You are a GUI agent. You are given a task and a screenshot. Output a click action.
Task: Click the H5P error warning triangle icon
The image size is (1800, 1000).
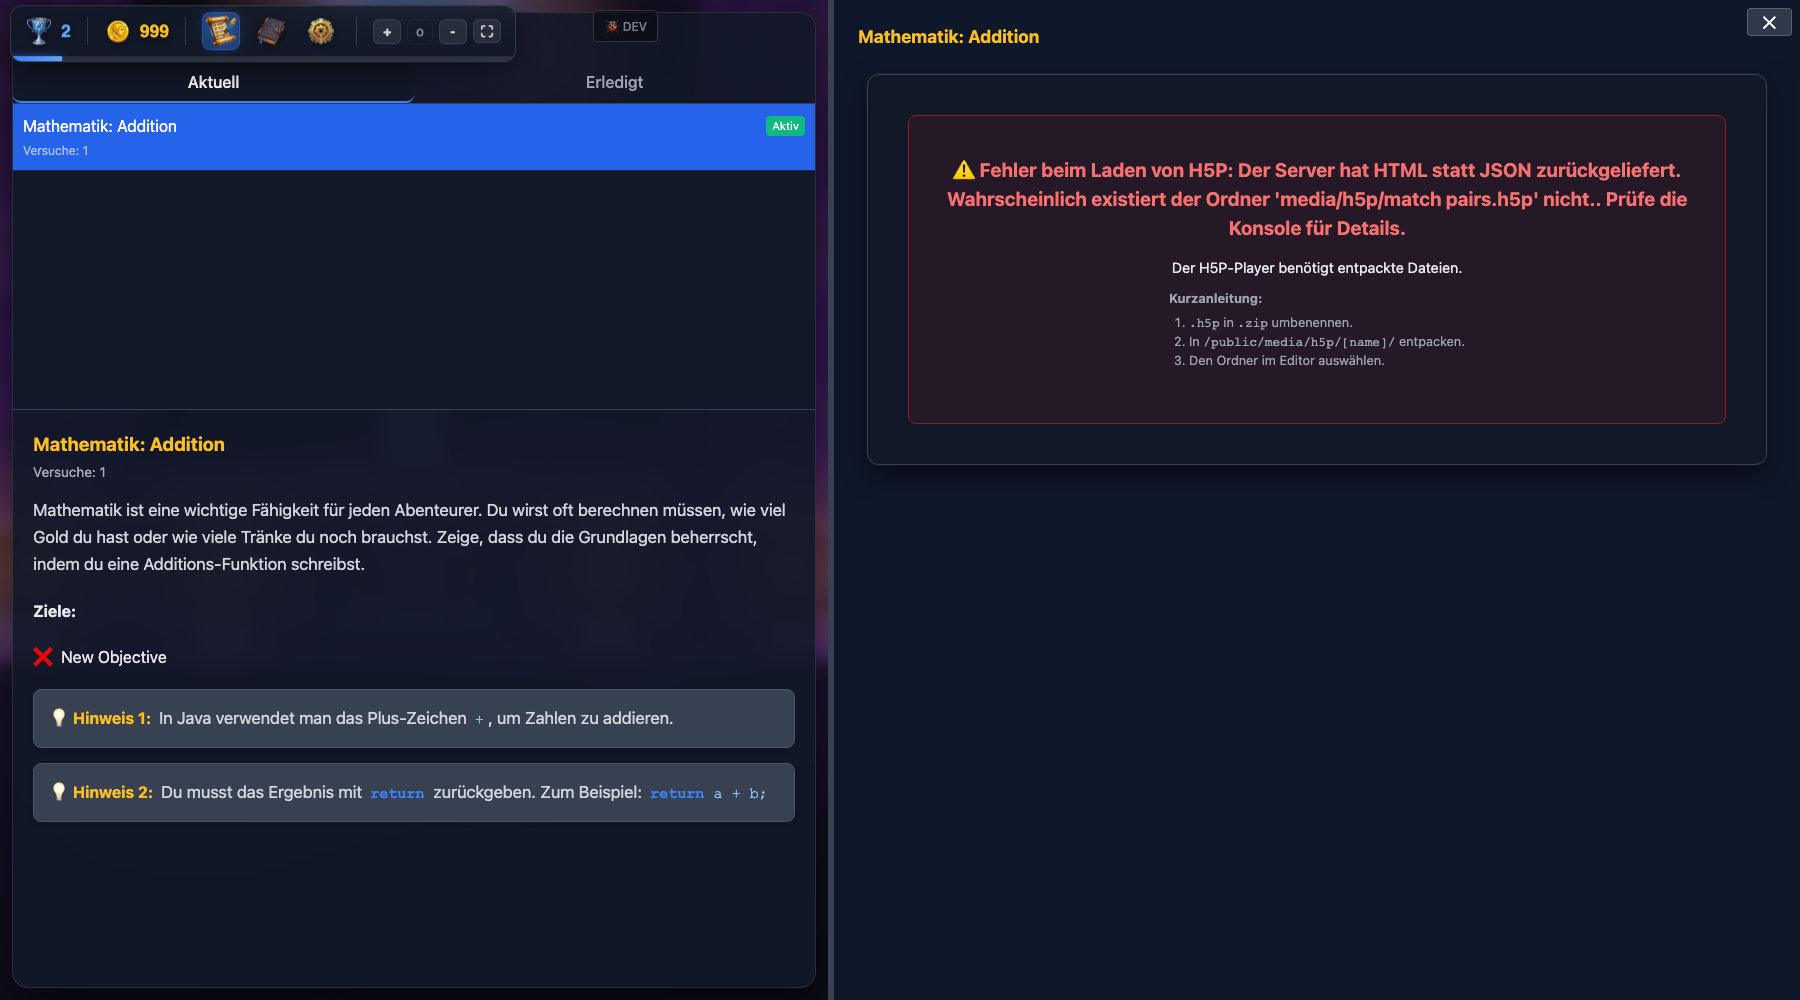pos(963,171)
